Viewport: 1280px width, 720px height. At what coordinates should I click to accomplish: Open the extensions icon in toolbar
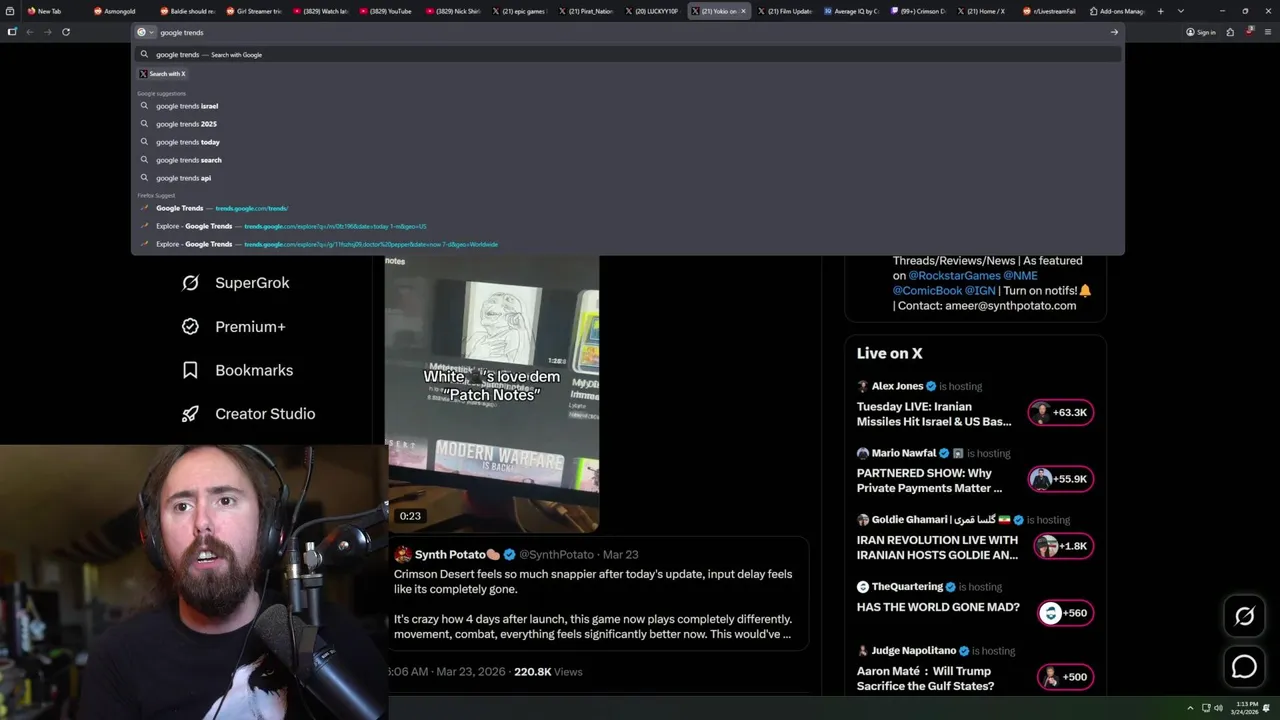pyautogui.click(x=1232, y=32)
